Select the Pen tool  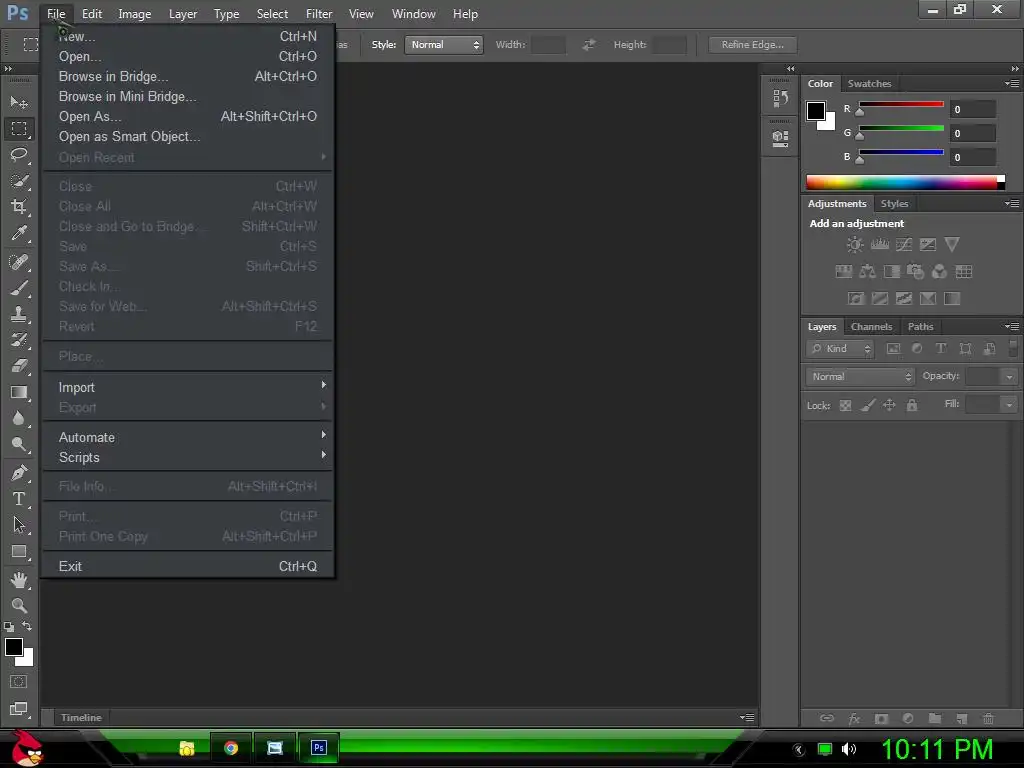click(x=19, y=473)
